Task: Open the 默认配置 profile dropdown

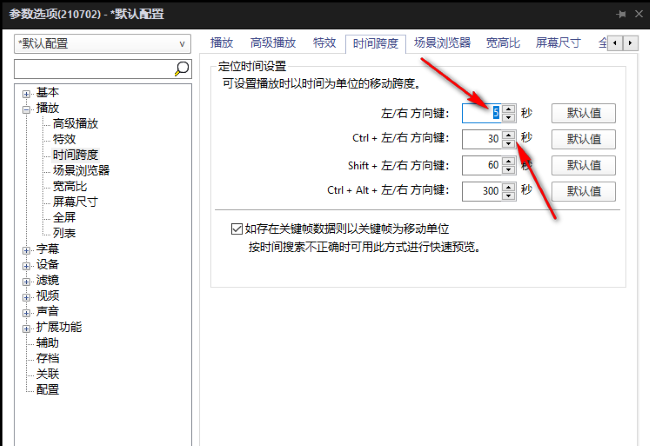Action: point(101,44)
